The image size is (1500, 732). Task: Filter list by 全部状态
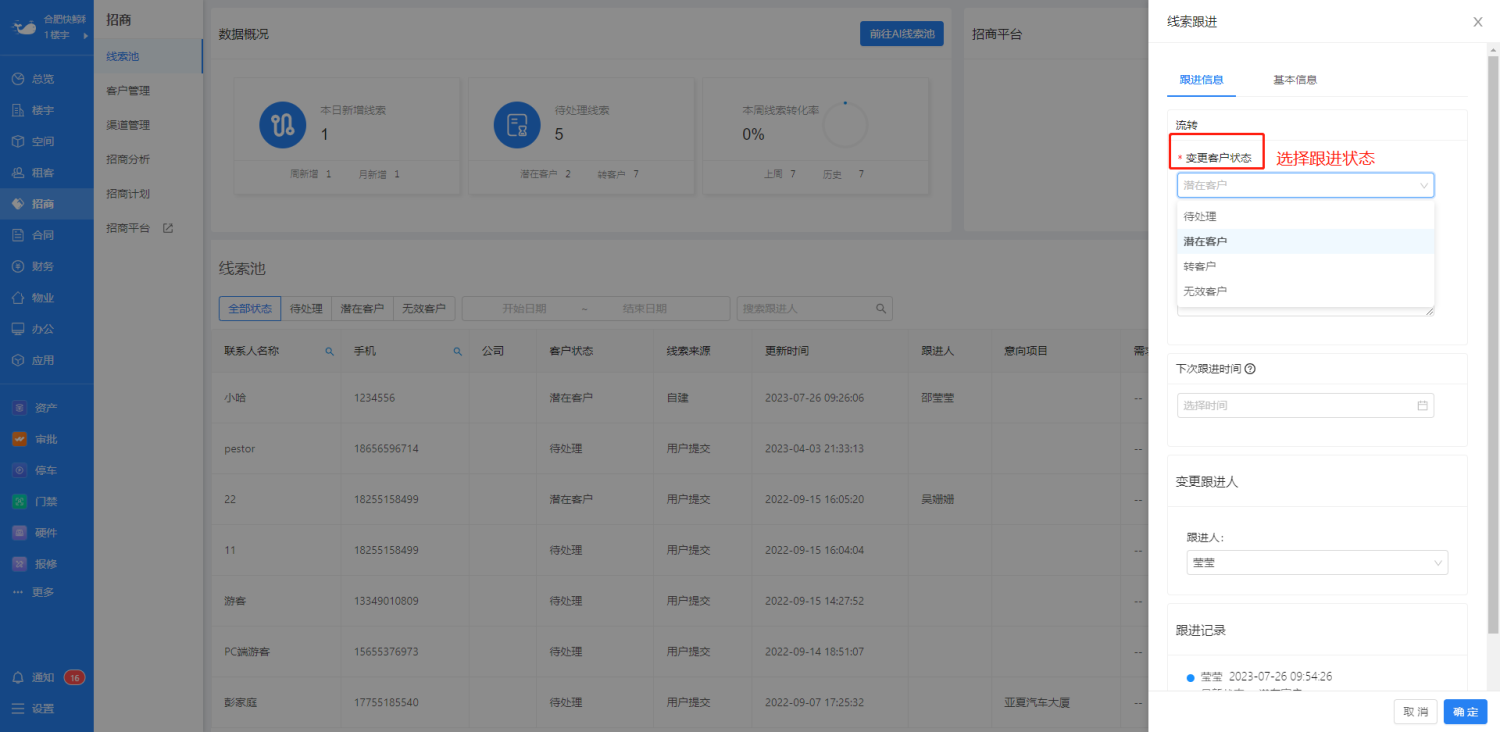pos(249,308)
